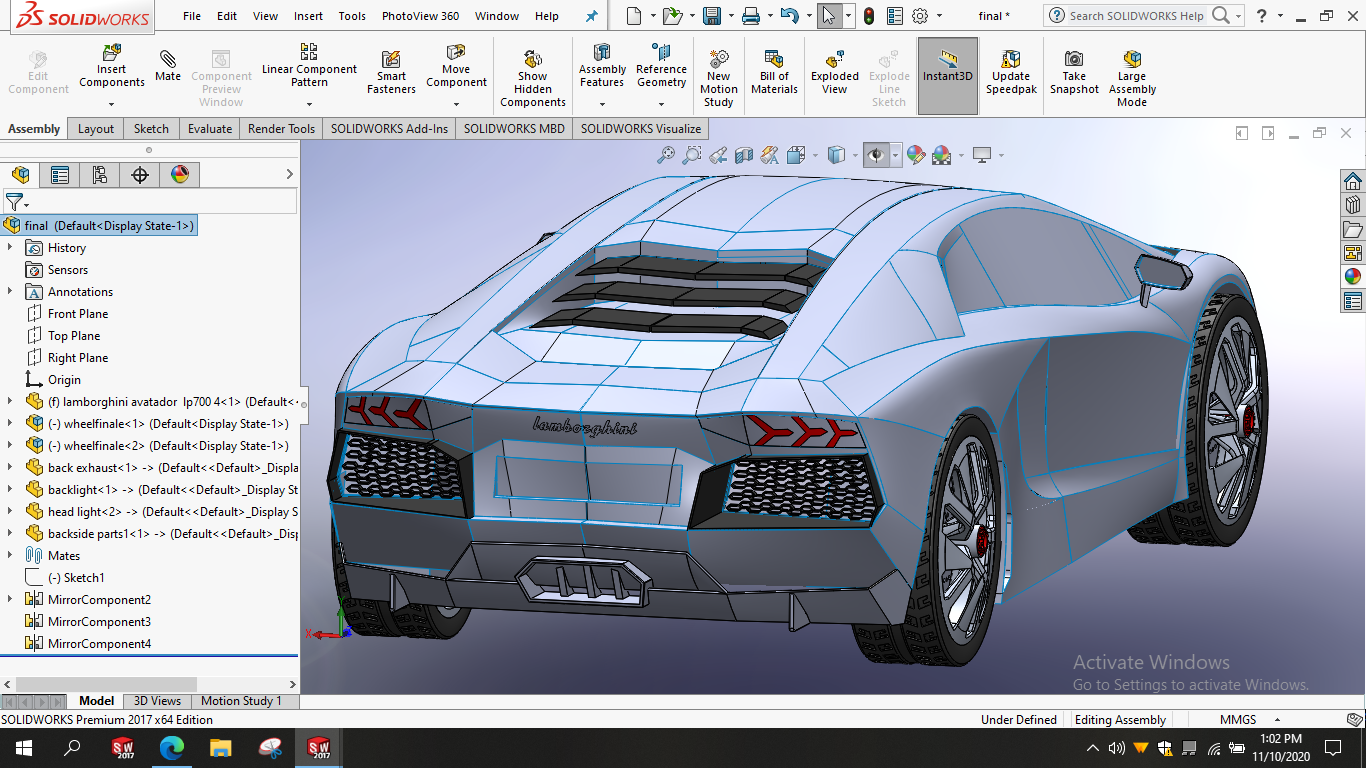
Task: Switch to 3D Views tab
Action: pos(158,701)
